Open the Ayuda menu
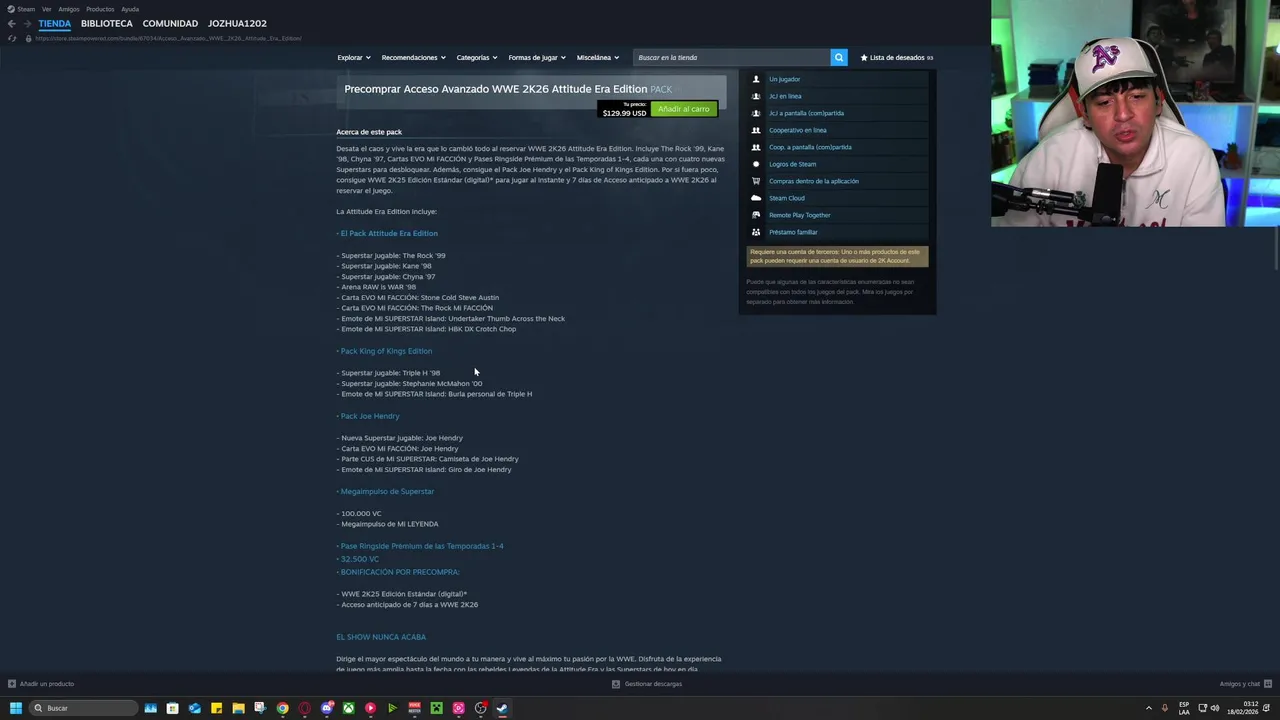The image size is (1280, 720). (x=130, y=9)
